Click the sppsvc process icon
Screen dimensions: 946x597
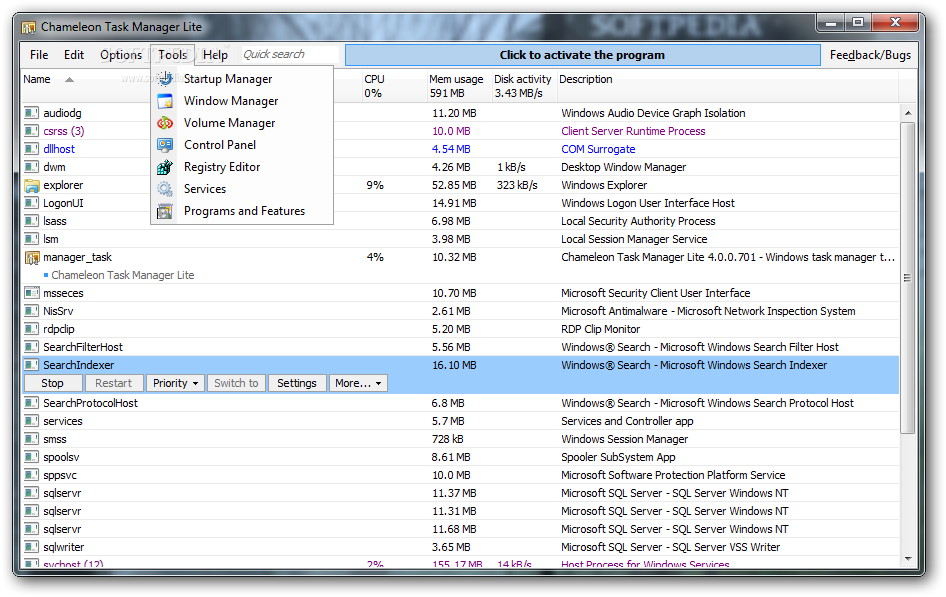click(x=31, y=475)
